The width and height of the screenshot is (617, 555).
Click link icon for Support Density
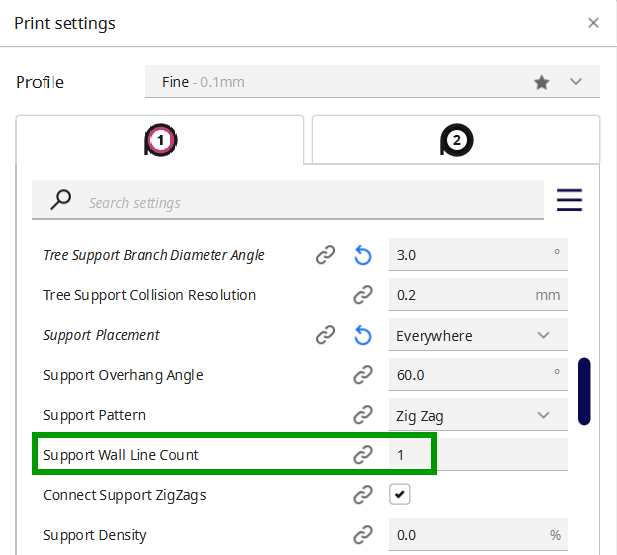coord(362,535)
